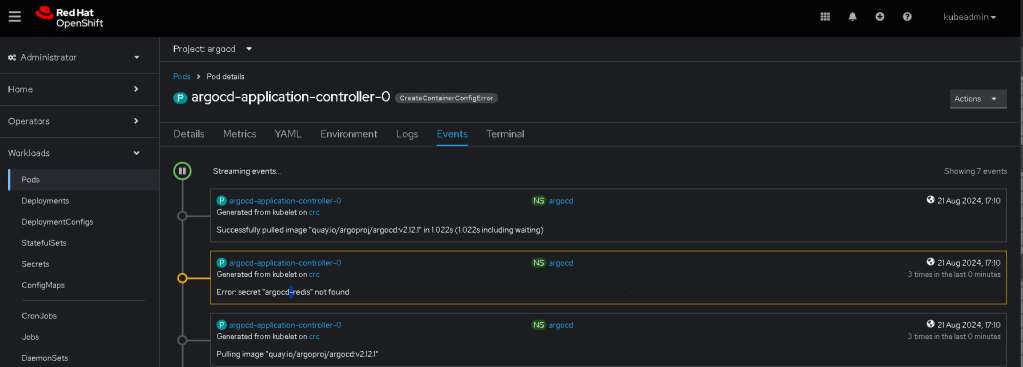Click timeline marker of 'Pulling image' event
Viewport: 1023px width, 367px height.
182,340
